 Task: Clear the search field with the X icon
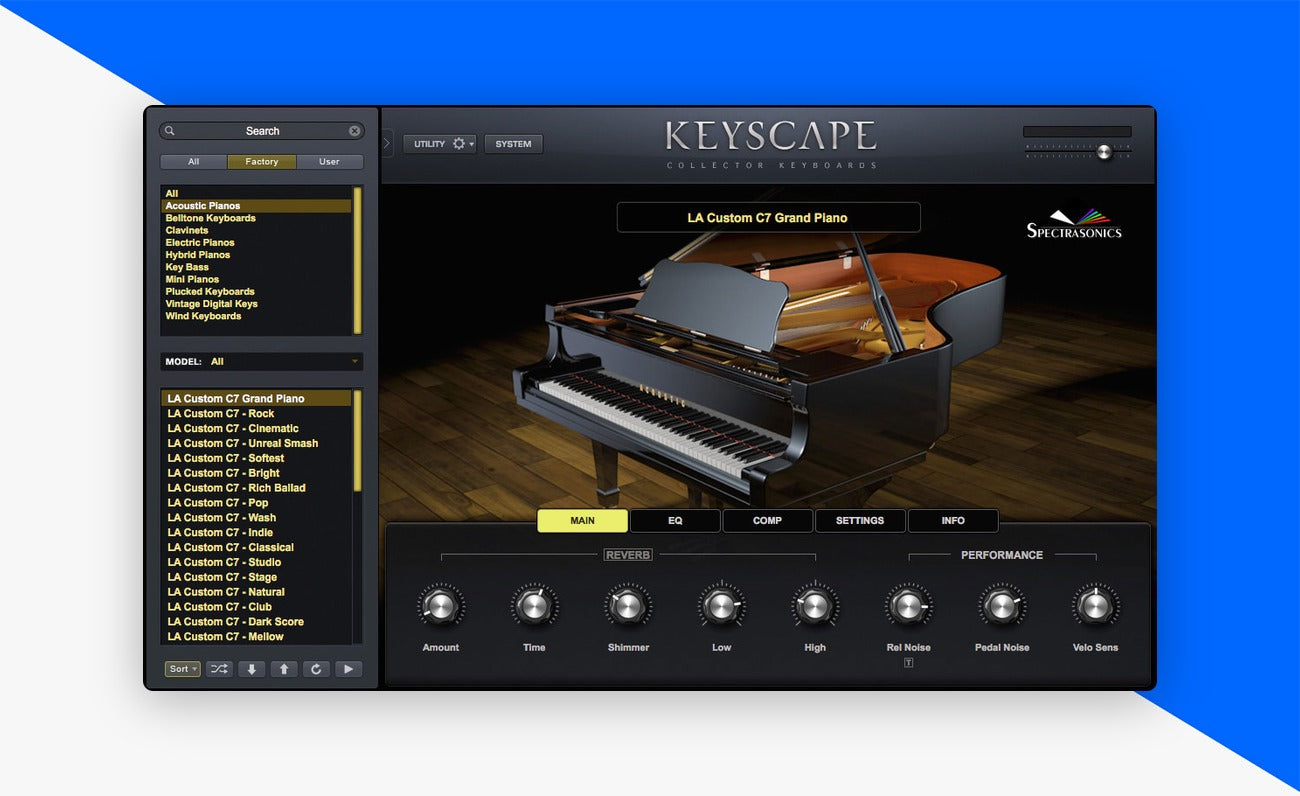click(x=354, y=131)
